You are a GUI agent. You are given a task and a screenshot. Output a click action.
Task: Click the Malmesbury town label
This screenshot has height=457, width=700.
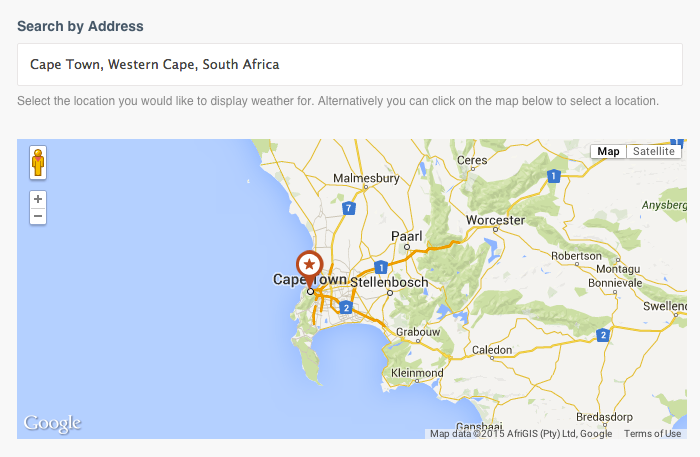tap(366, 178)
